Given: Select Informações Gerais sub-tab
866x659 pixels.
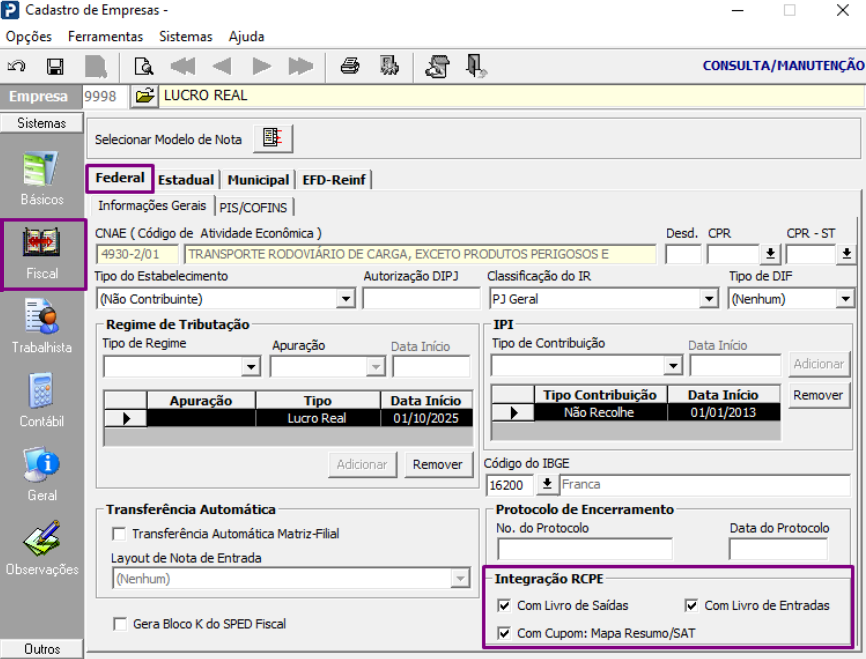Looking at the screenshot, I should pos(152,205).
